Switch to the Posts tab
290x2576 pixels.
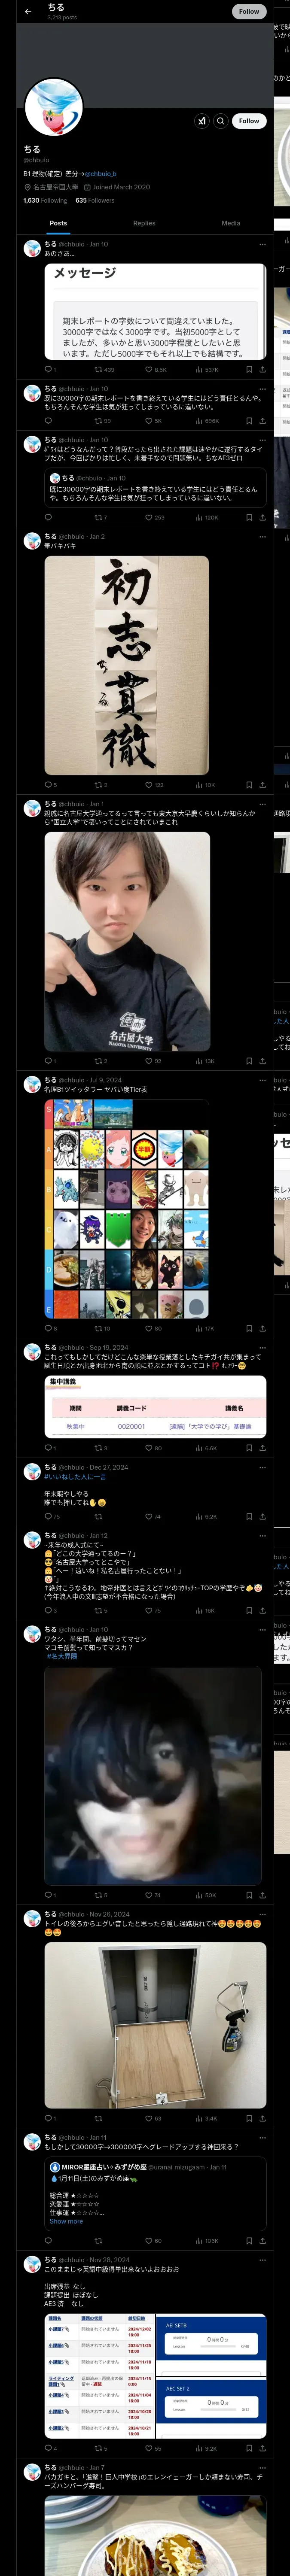[59, 223]
